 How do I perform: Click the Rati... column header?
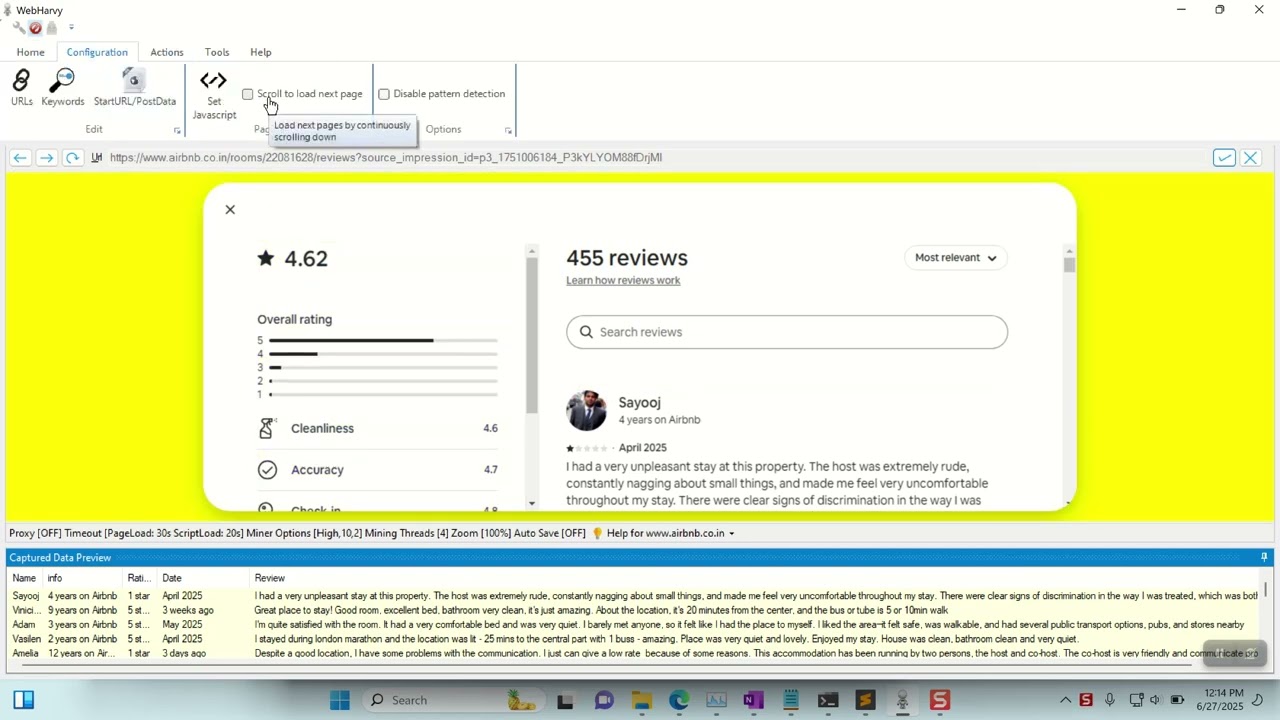(141, 578)
